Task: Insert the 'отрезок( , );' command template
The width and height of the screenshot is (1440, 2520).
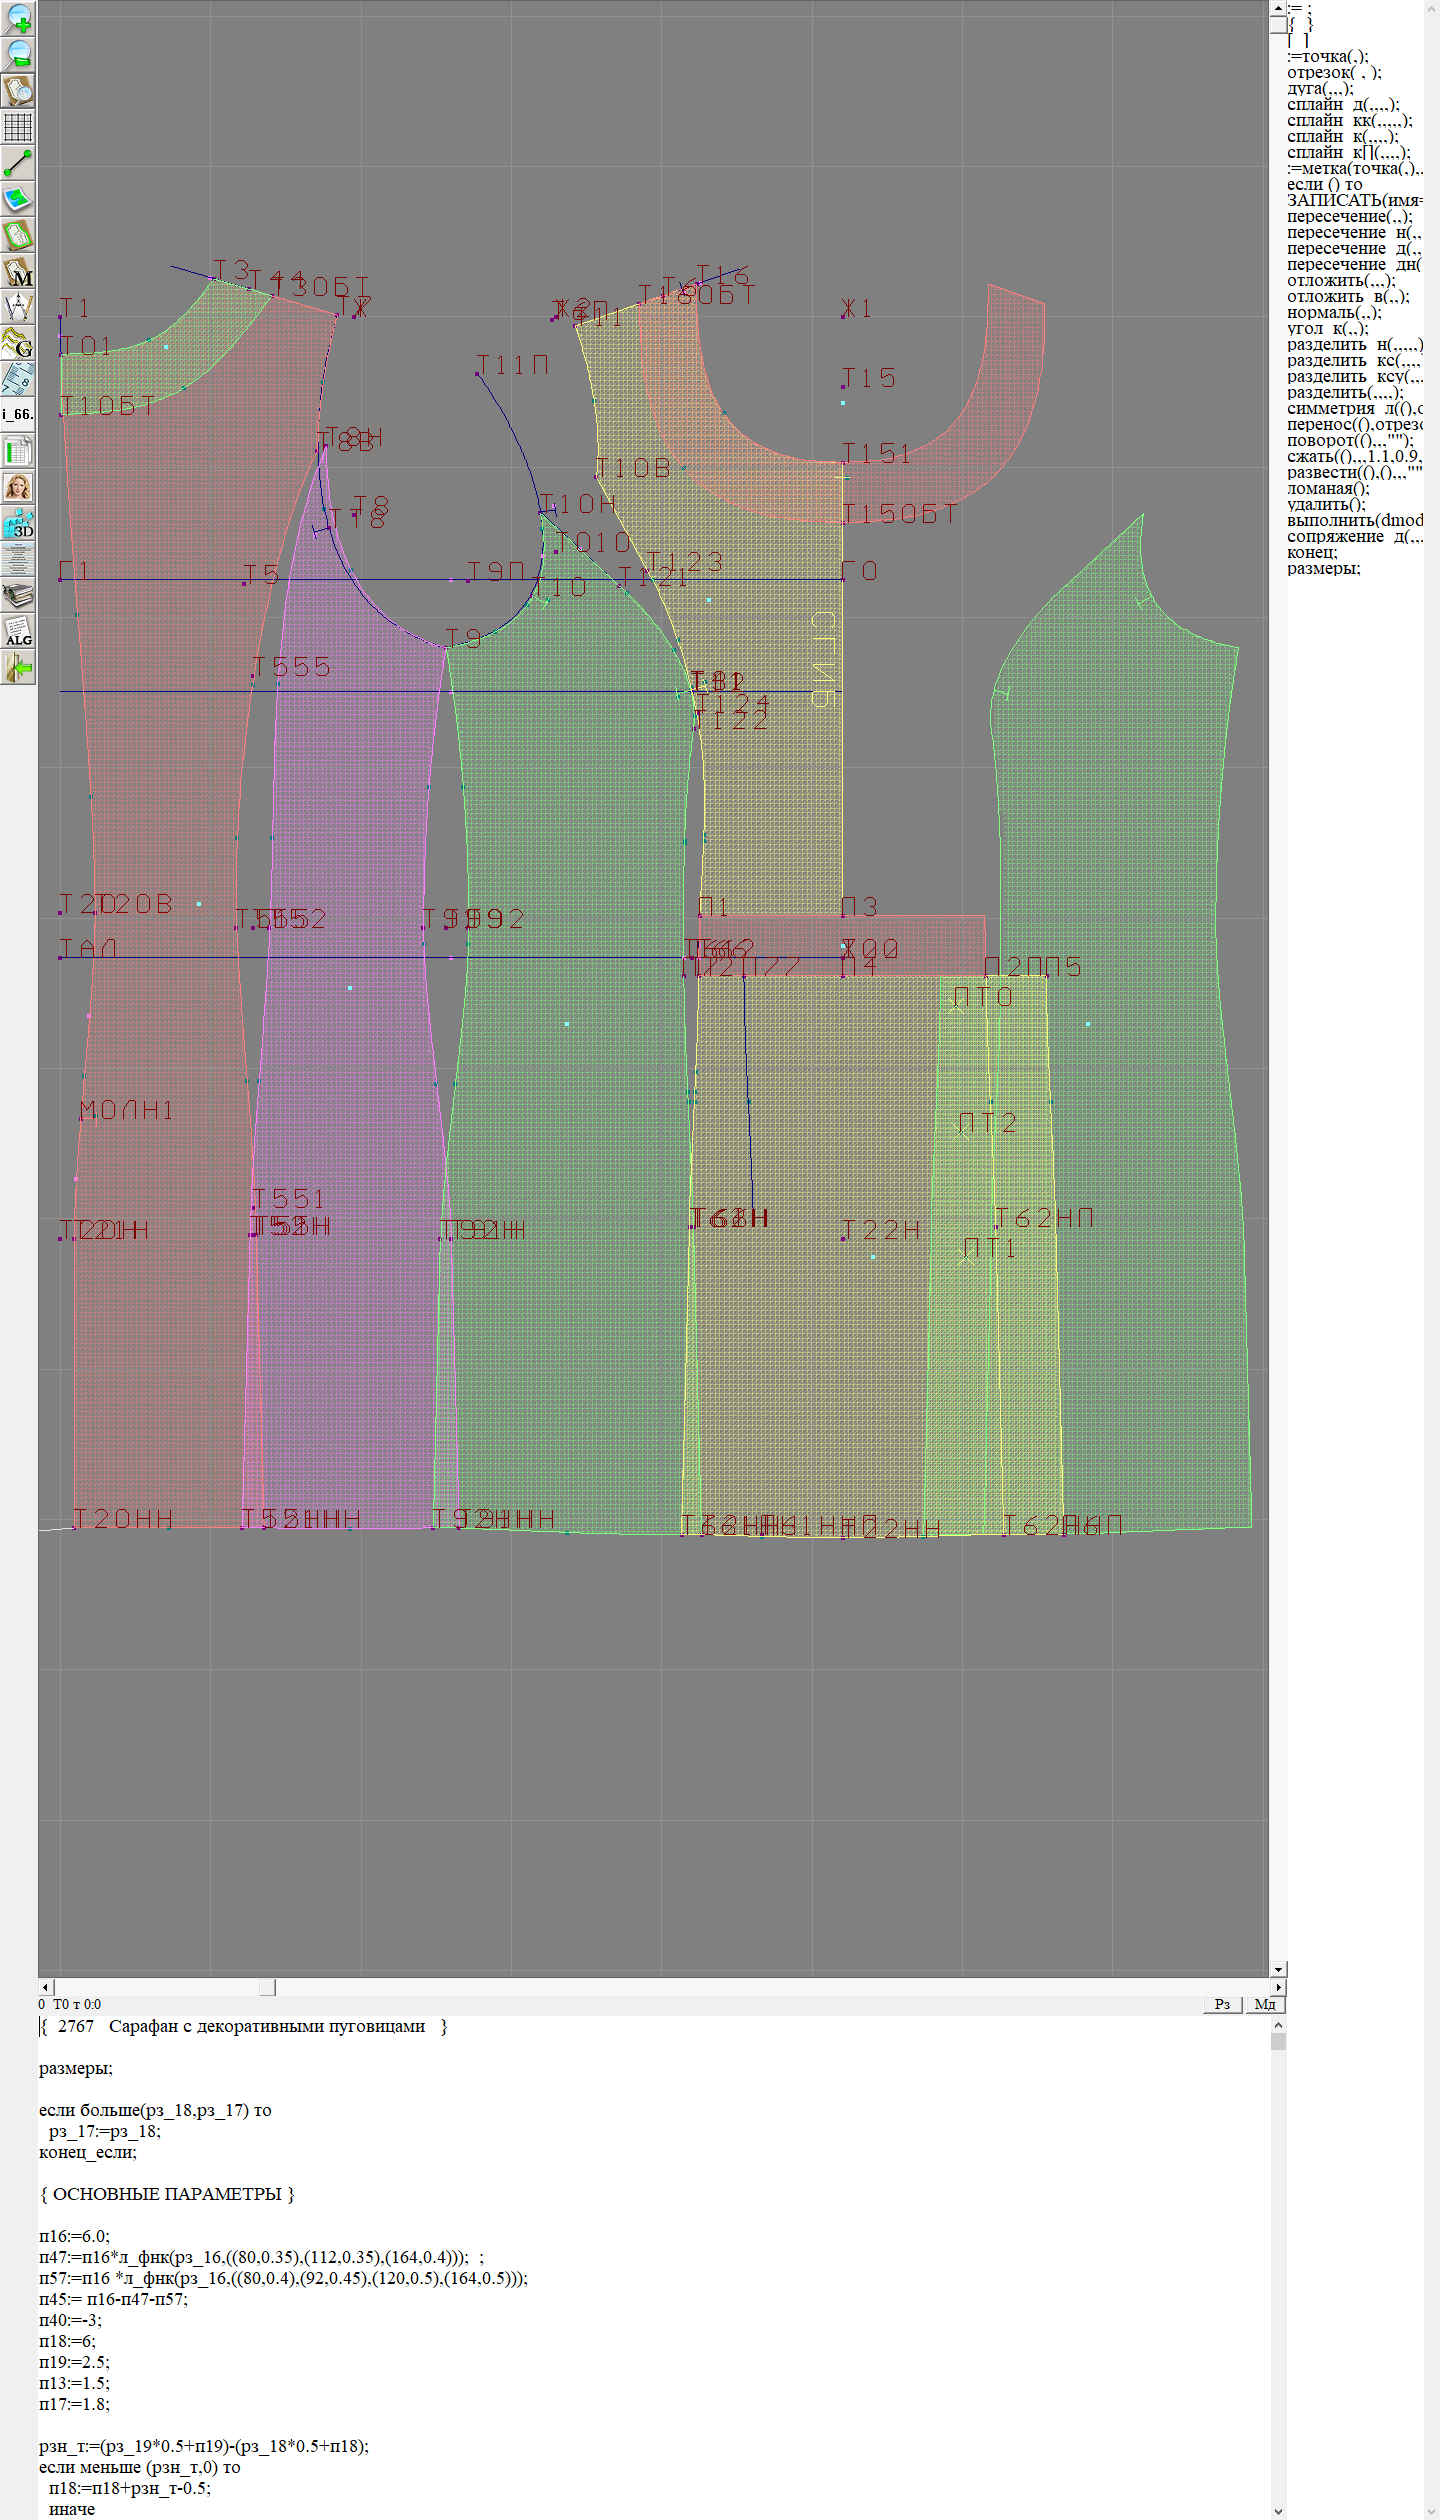Action: point(1333,73)
